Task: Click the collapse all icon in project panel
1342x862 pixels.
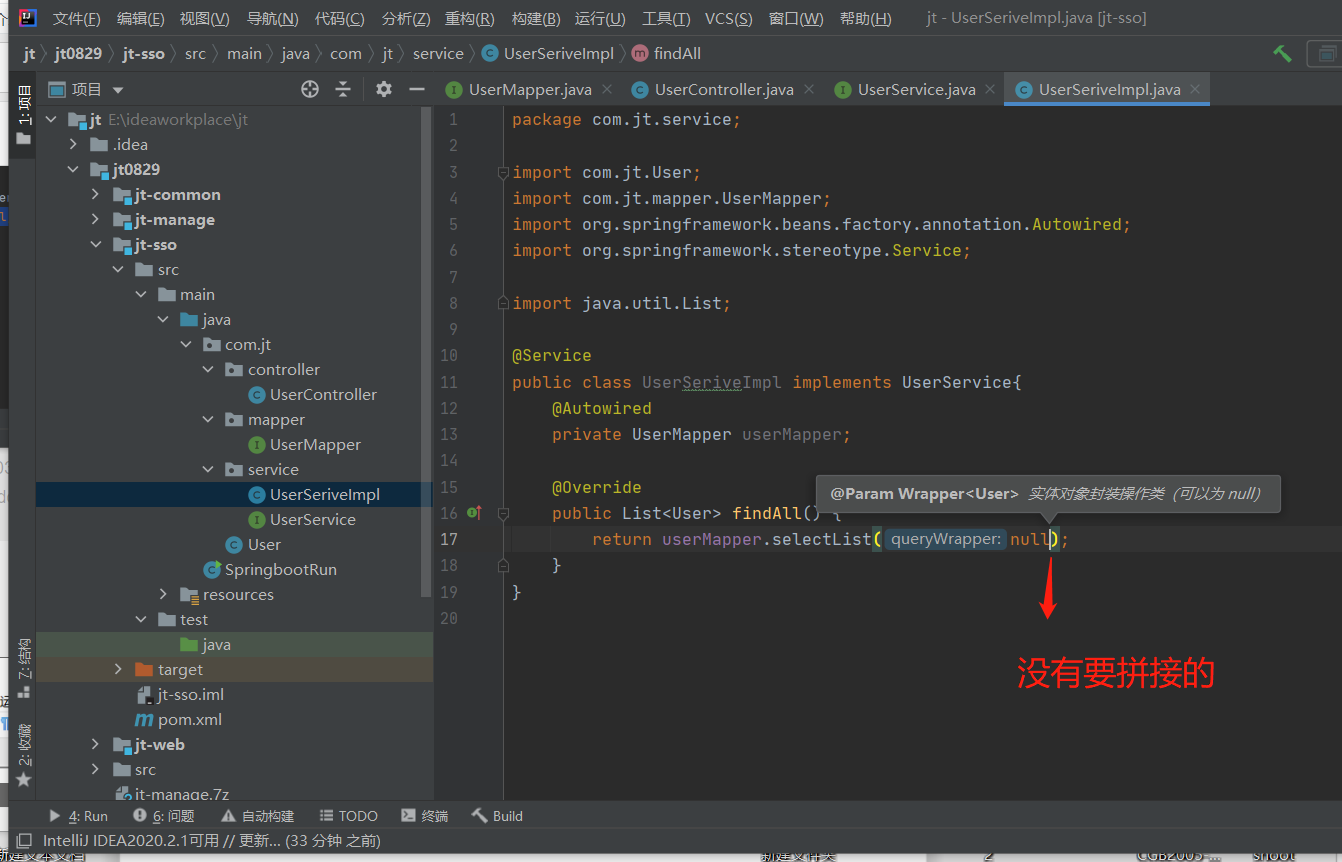Action: [x=343, y=89]
